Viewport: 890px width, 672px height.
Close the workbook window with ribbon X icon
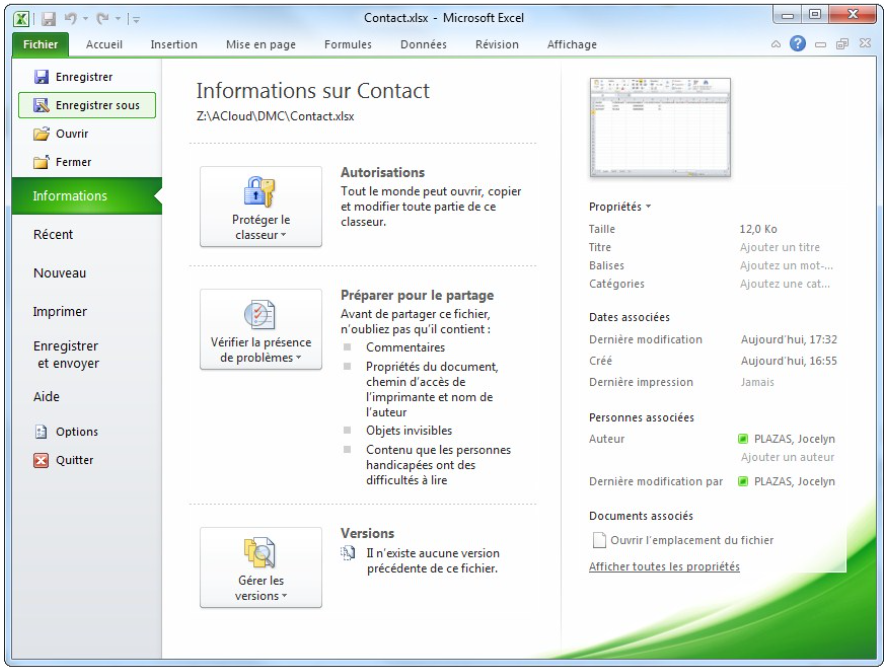tap(864, 43)
